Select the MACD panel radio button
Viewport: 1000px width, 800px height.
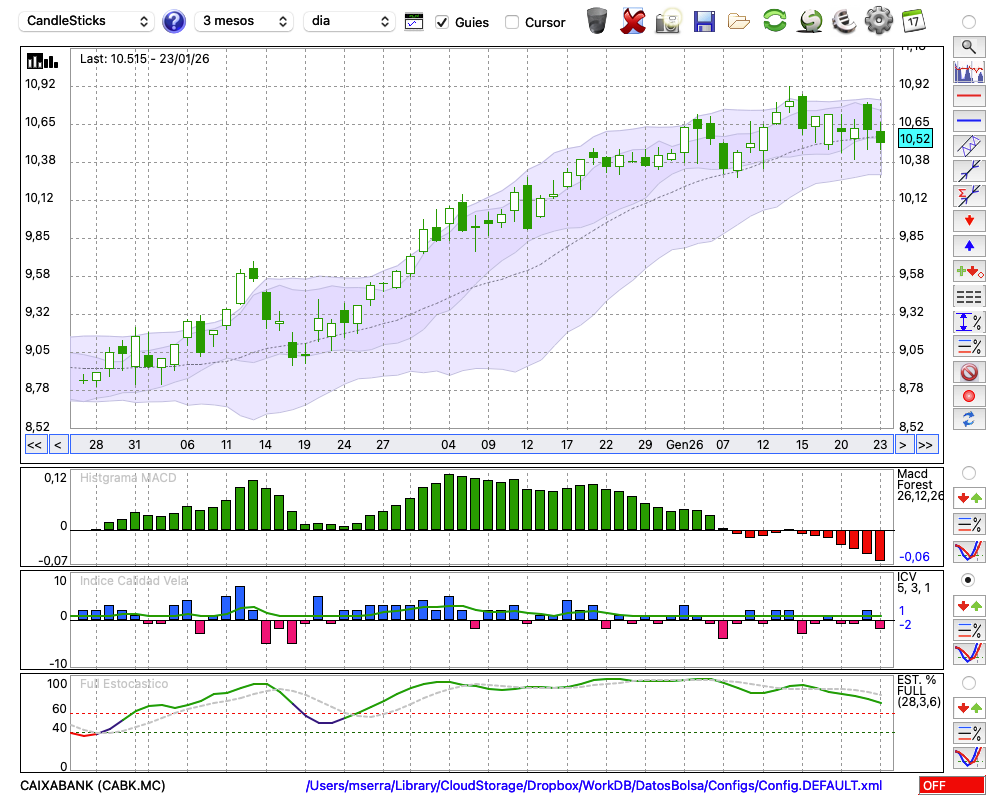point(969,473)
